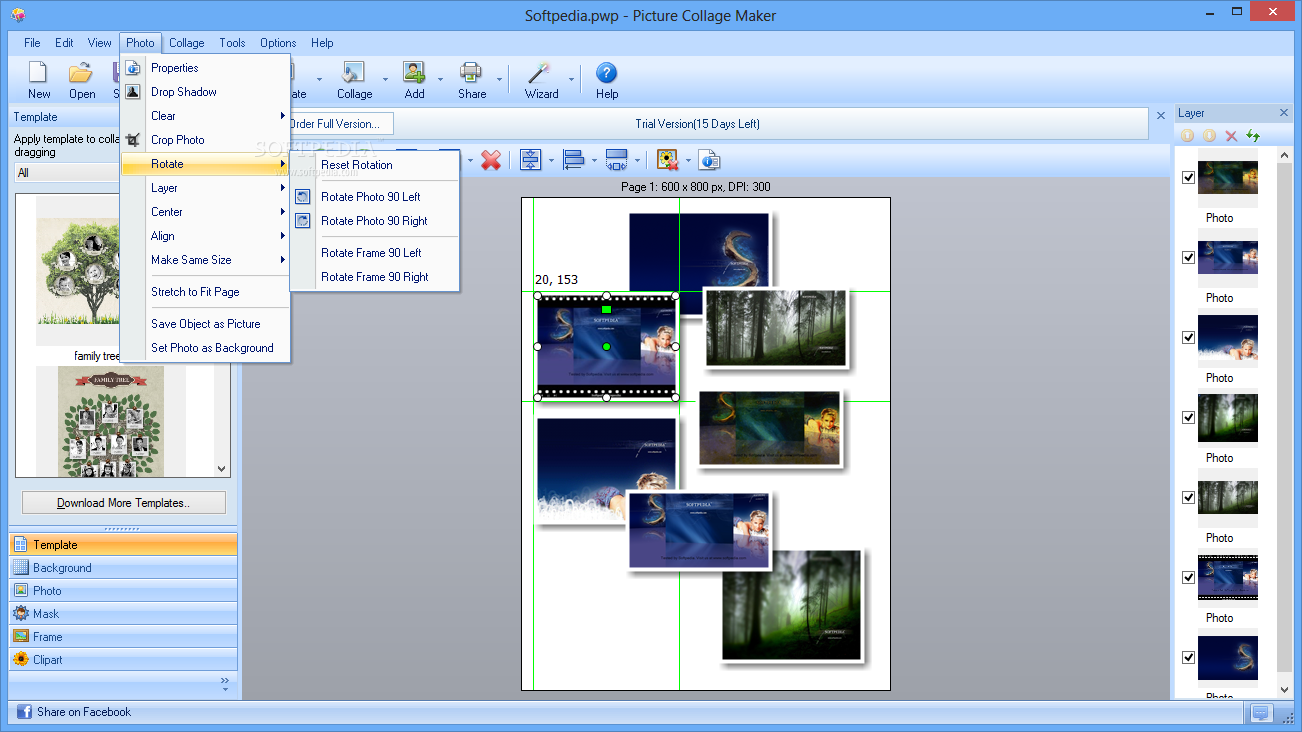Click the Mask gear icon in the left sidebar
1302x732 pixels.
coord(21,614)
